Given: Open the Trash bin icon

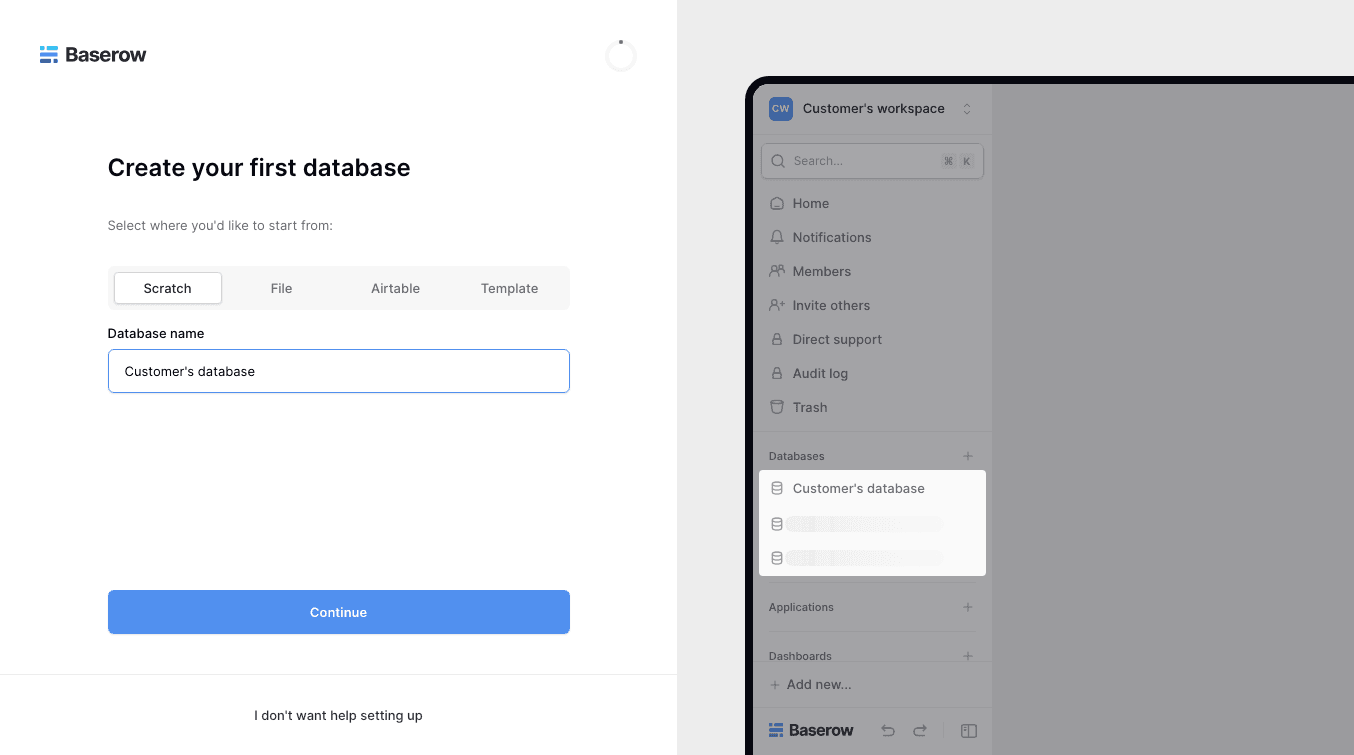Looking at the screenshot, I should [x=777, y=407].
